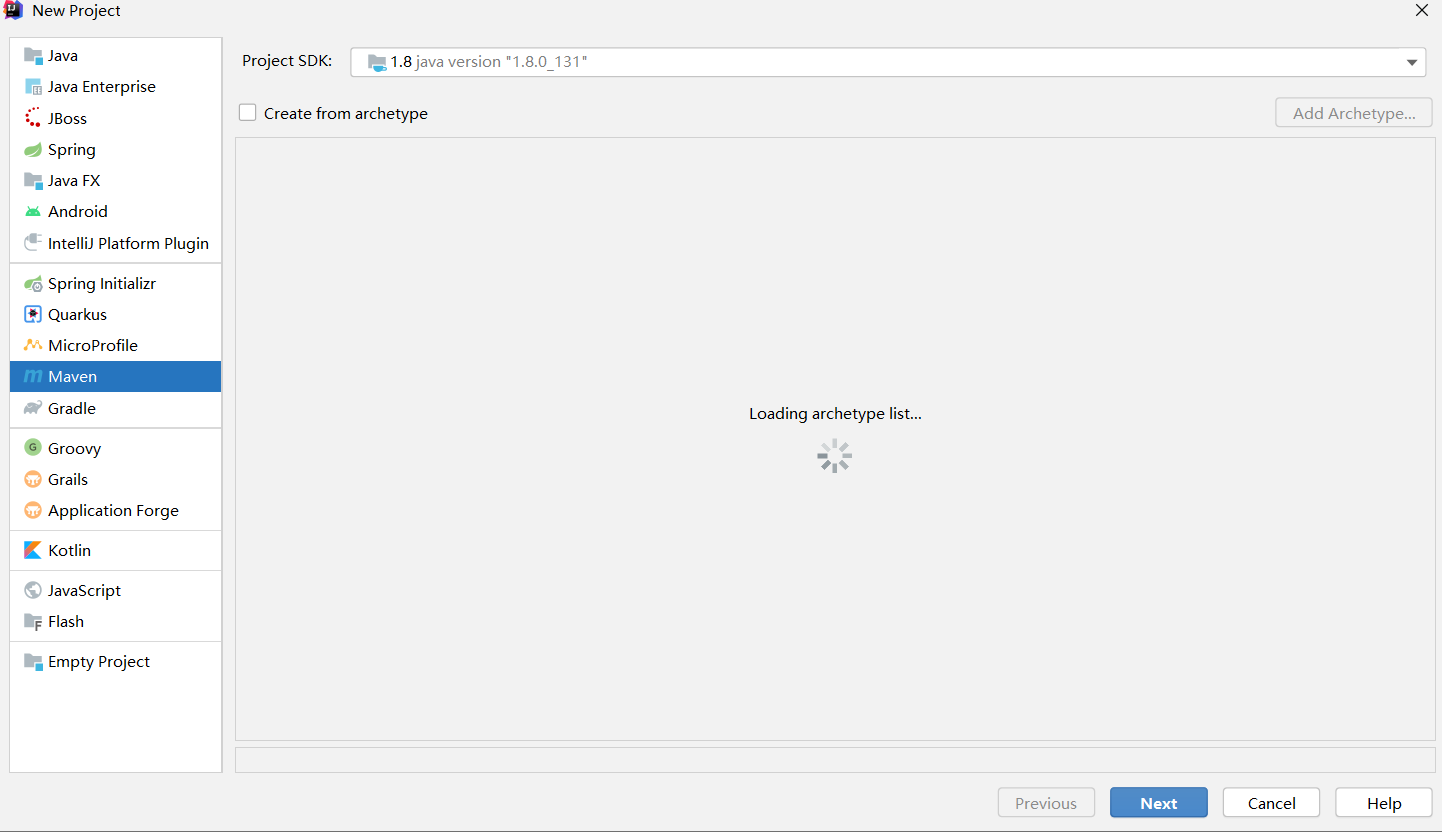Select JavaScript project type
Image resolution: width=1442 pixels, height=832 pixels.
(x=115, y=591)
